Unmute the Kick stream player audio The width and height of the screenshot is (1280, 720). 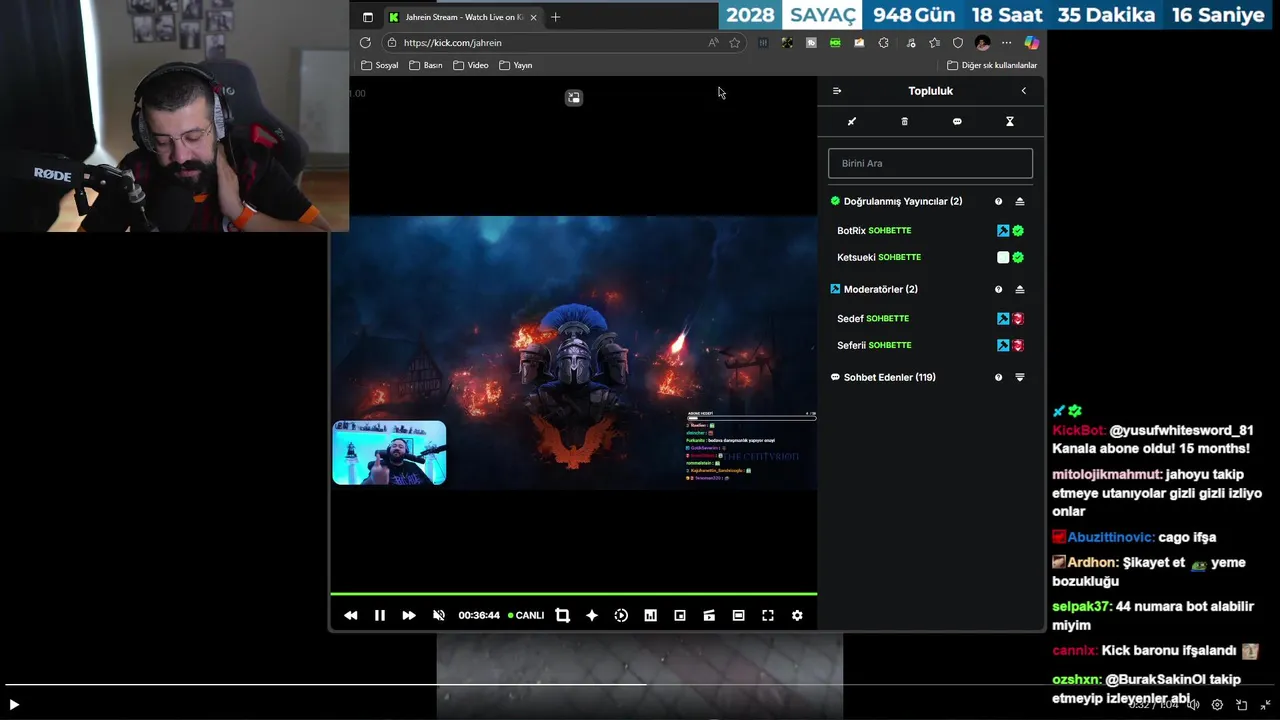click(x=438, y=616)
